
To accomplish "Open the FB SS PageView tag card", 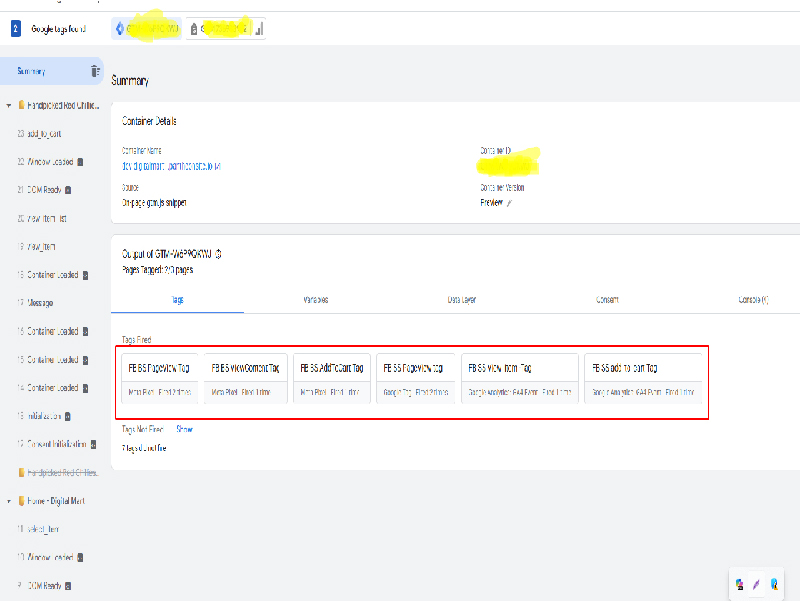I will [x=415, y=379].
